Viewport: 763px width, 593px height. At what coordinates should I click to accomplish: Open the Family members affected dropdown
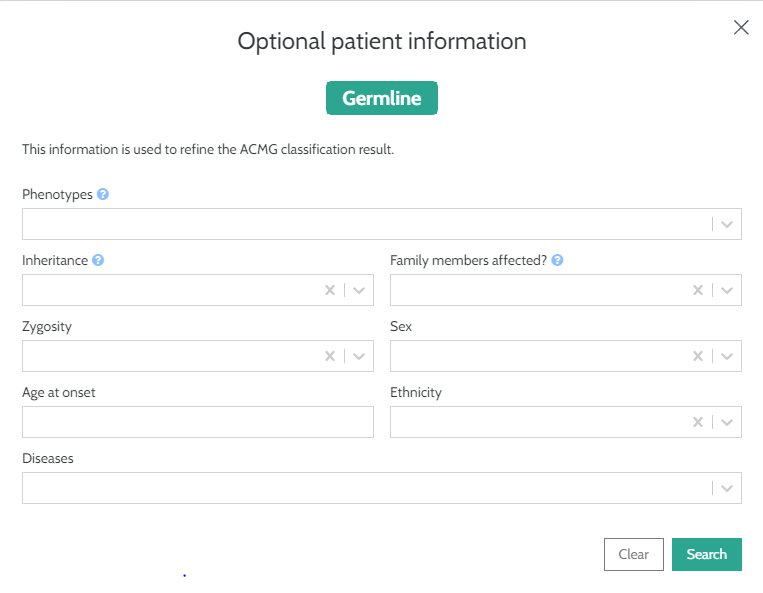[x=727, y=290]
